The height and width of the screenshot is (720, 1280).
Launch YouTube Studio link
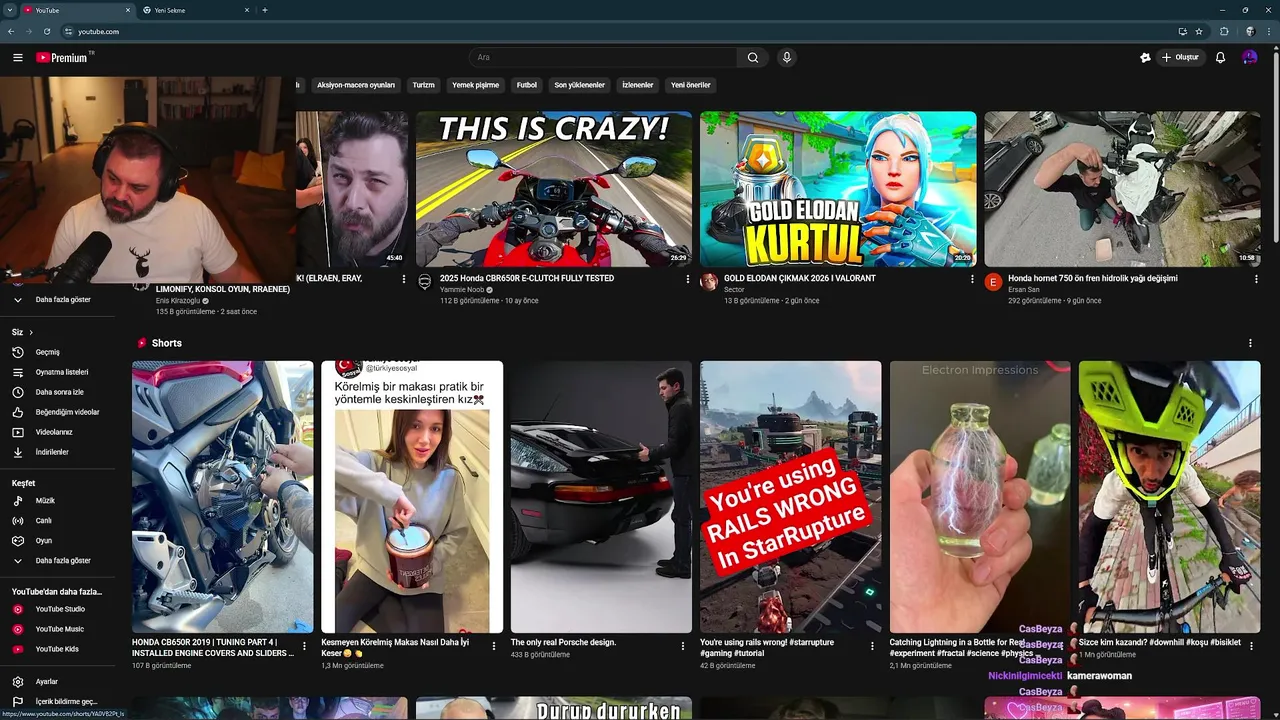60,609
